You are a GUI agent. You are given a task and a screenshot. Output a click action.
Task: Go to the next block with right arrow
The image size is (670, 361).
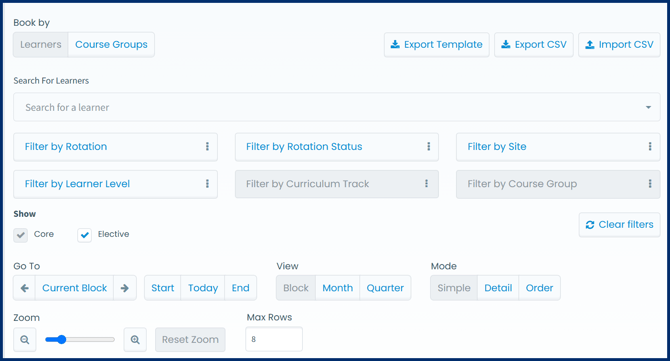(x=125, y=288)
